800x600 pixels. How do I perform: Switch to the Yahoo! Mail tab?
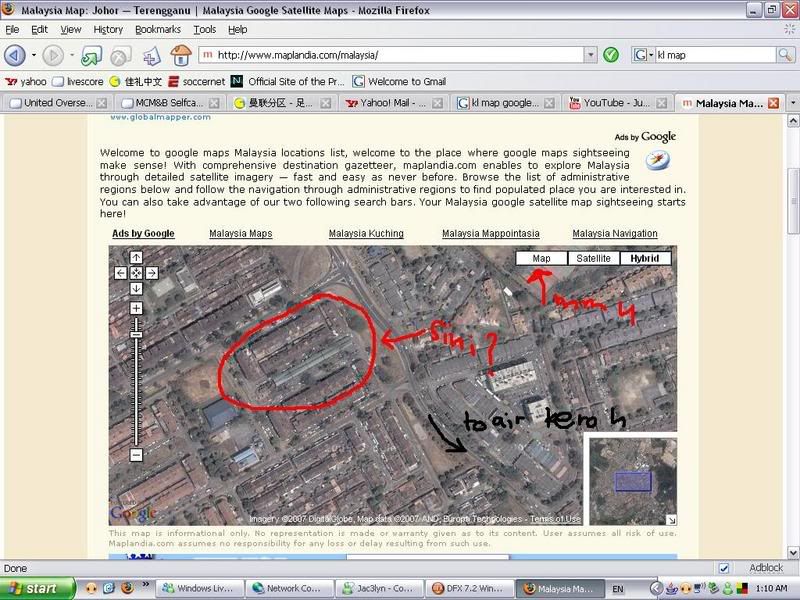(393, 103)
